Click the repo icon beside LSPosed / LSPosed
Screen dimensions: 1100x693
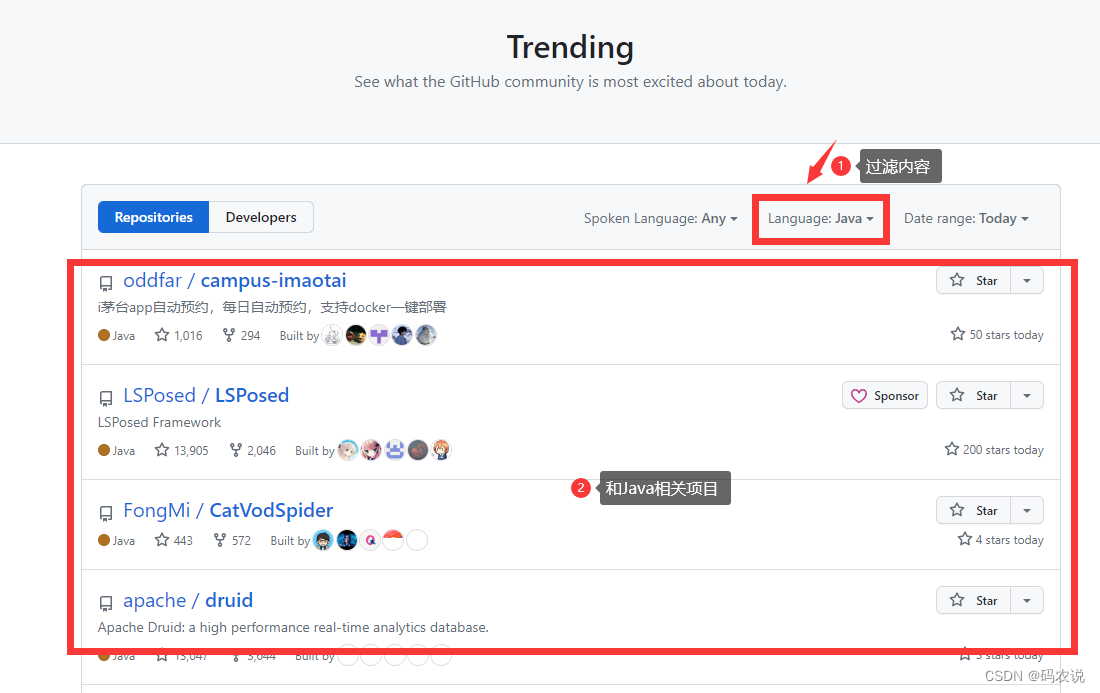pos(106,398)
